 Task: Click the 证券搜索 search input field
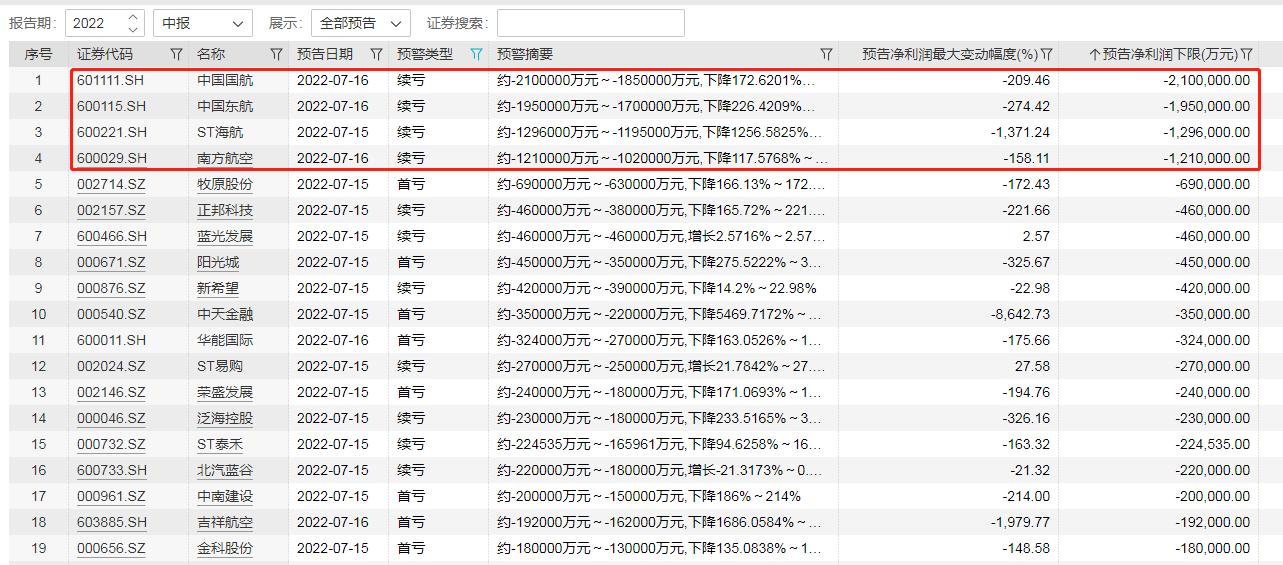click(591, 23)
